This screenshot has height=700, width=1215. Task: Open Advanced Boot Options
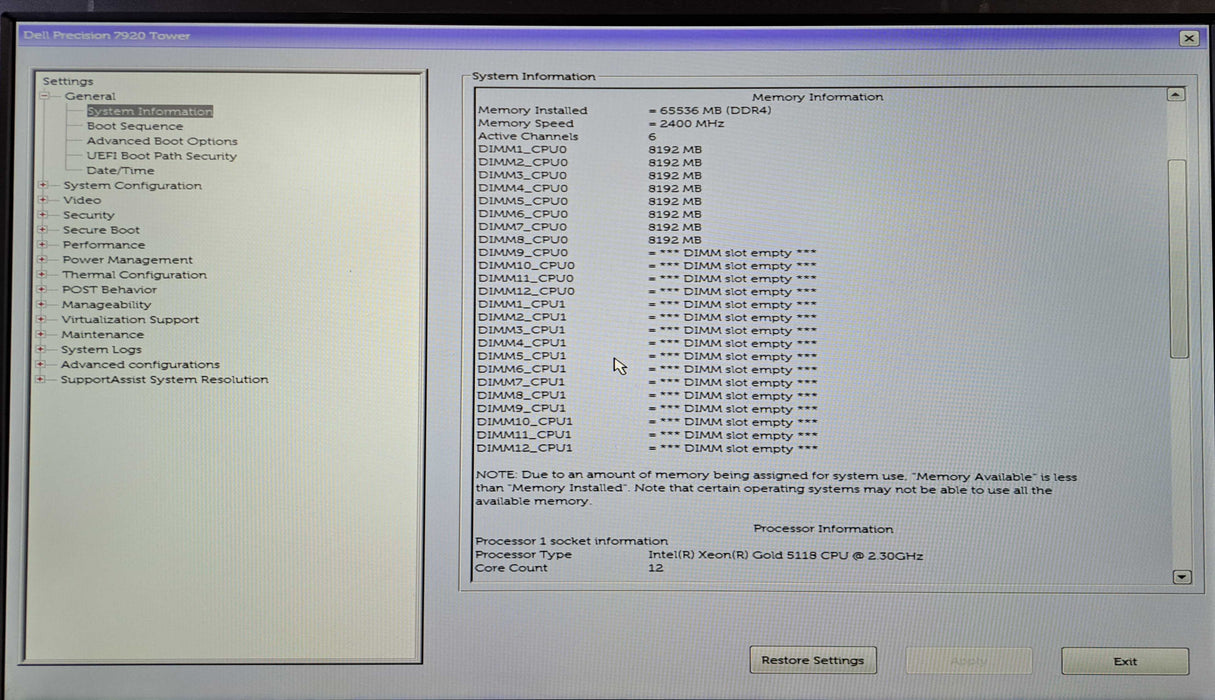pyautogui.click(x=161, y=142)
